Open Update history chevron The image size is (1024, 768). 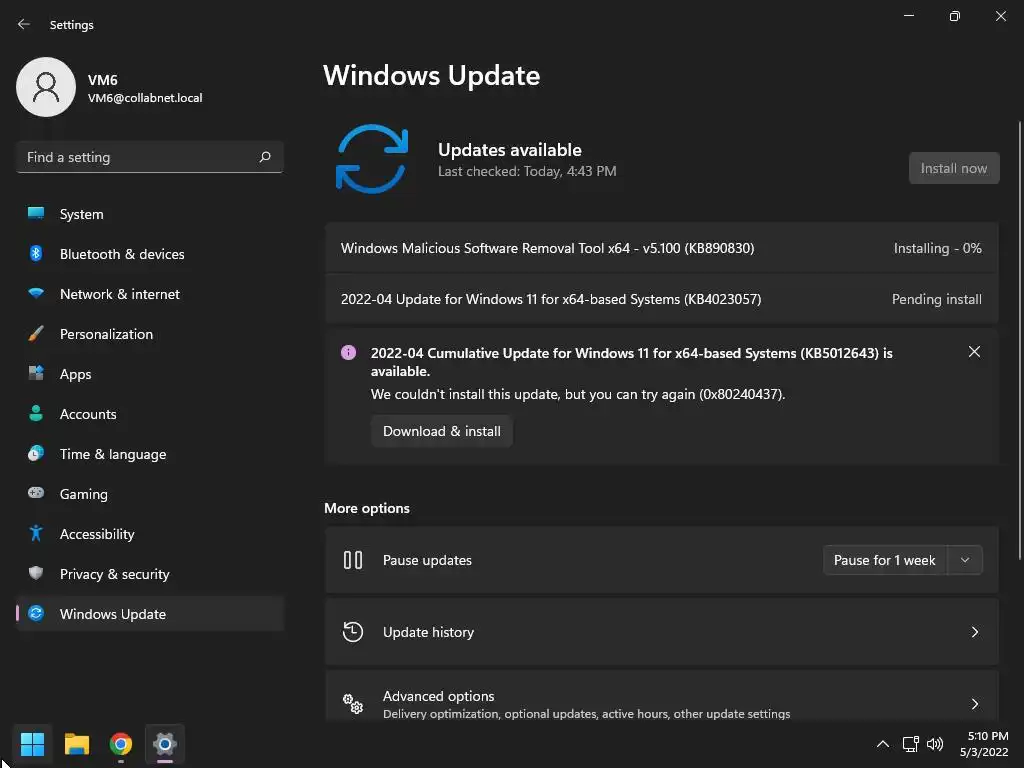coord(974,632)
